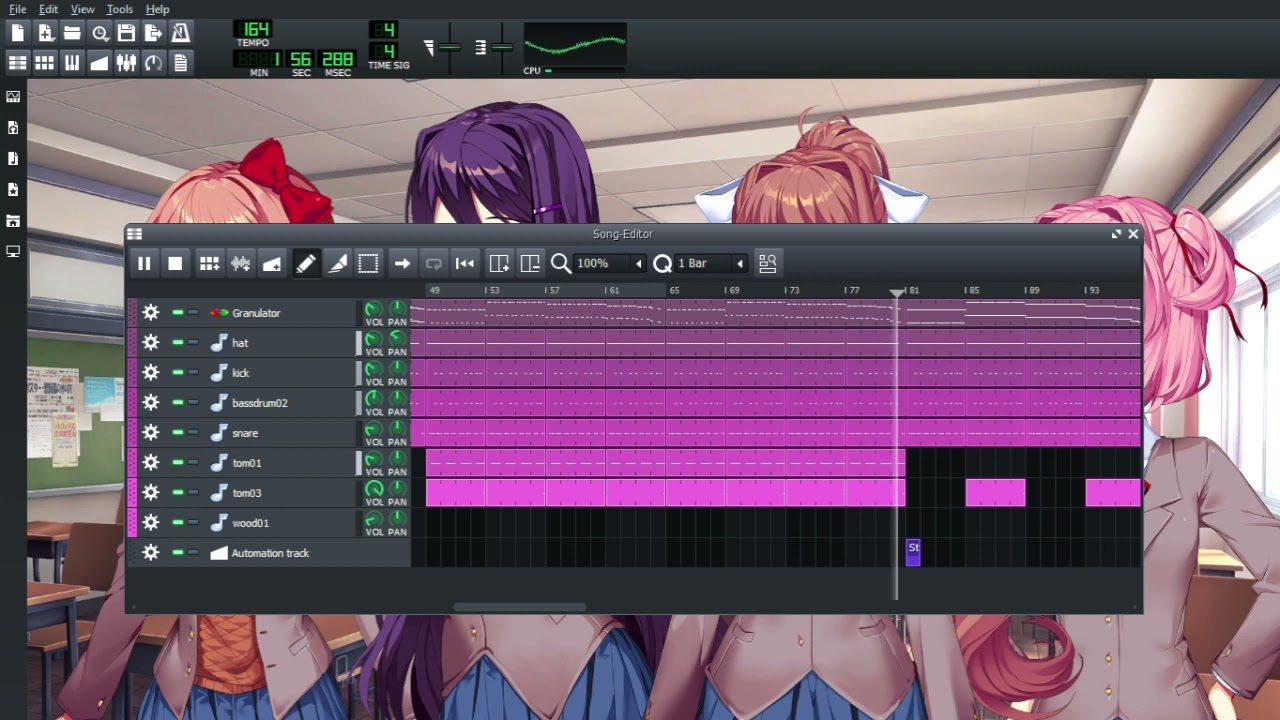Open tom03 track gear menu
1280x720 pixels.
pos(151,493)
